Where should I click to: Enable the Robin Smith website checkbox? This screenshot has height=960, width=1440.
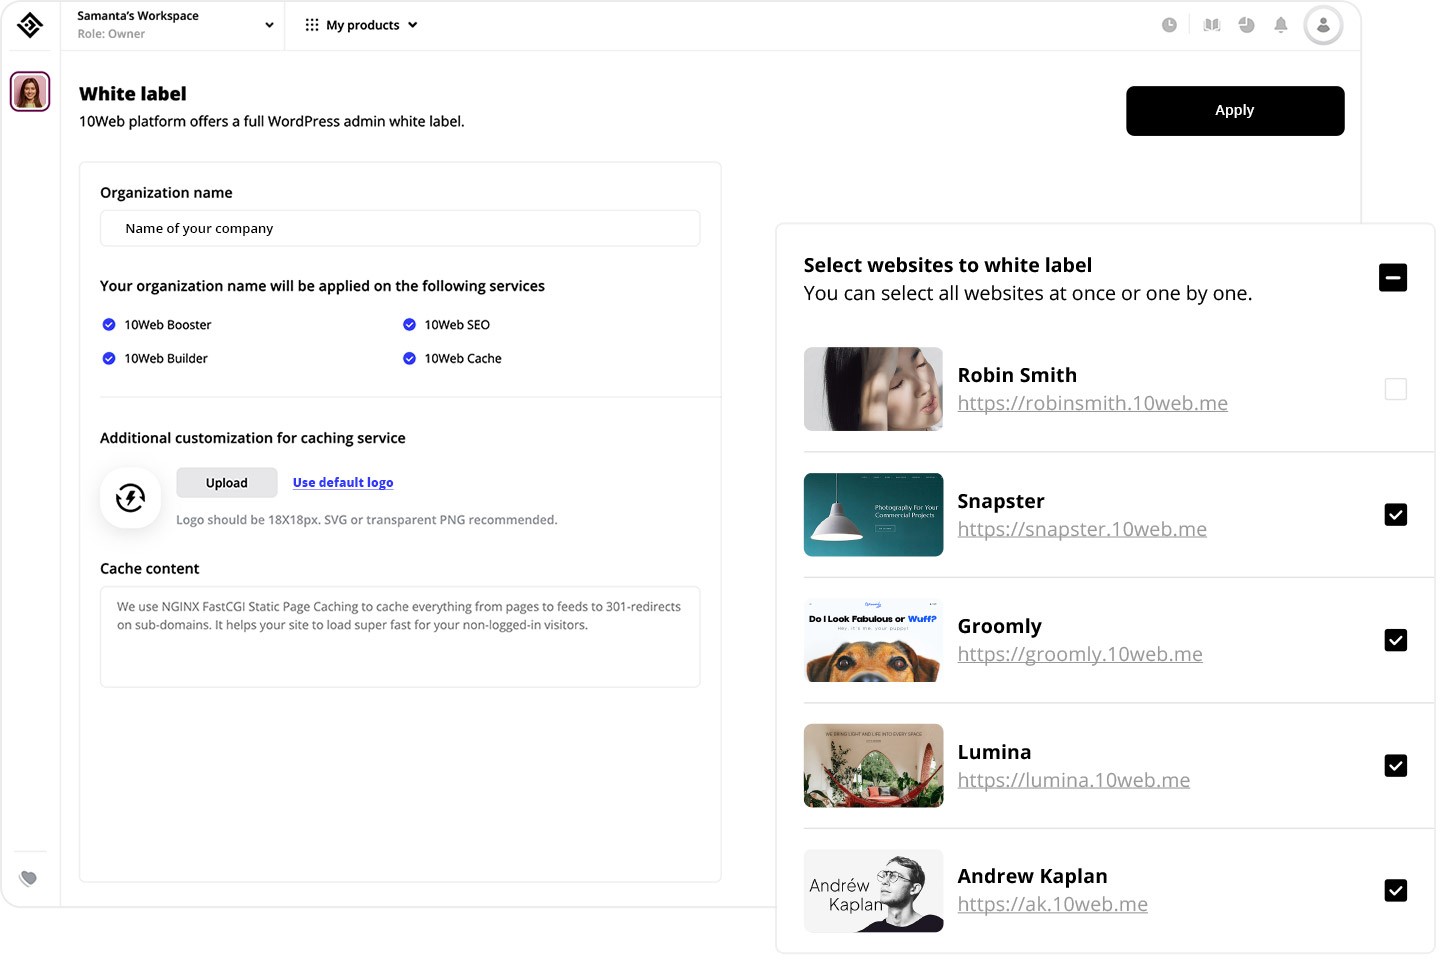point(1396,389)
